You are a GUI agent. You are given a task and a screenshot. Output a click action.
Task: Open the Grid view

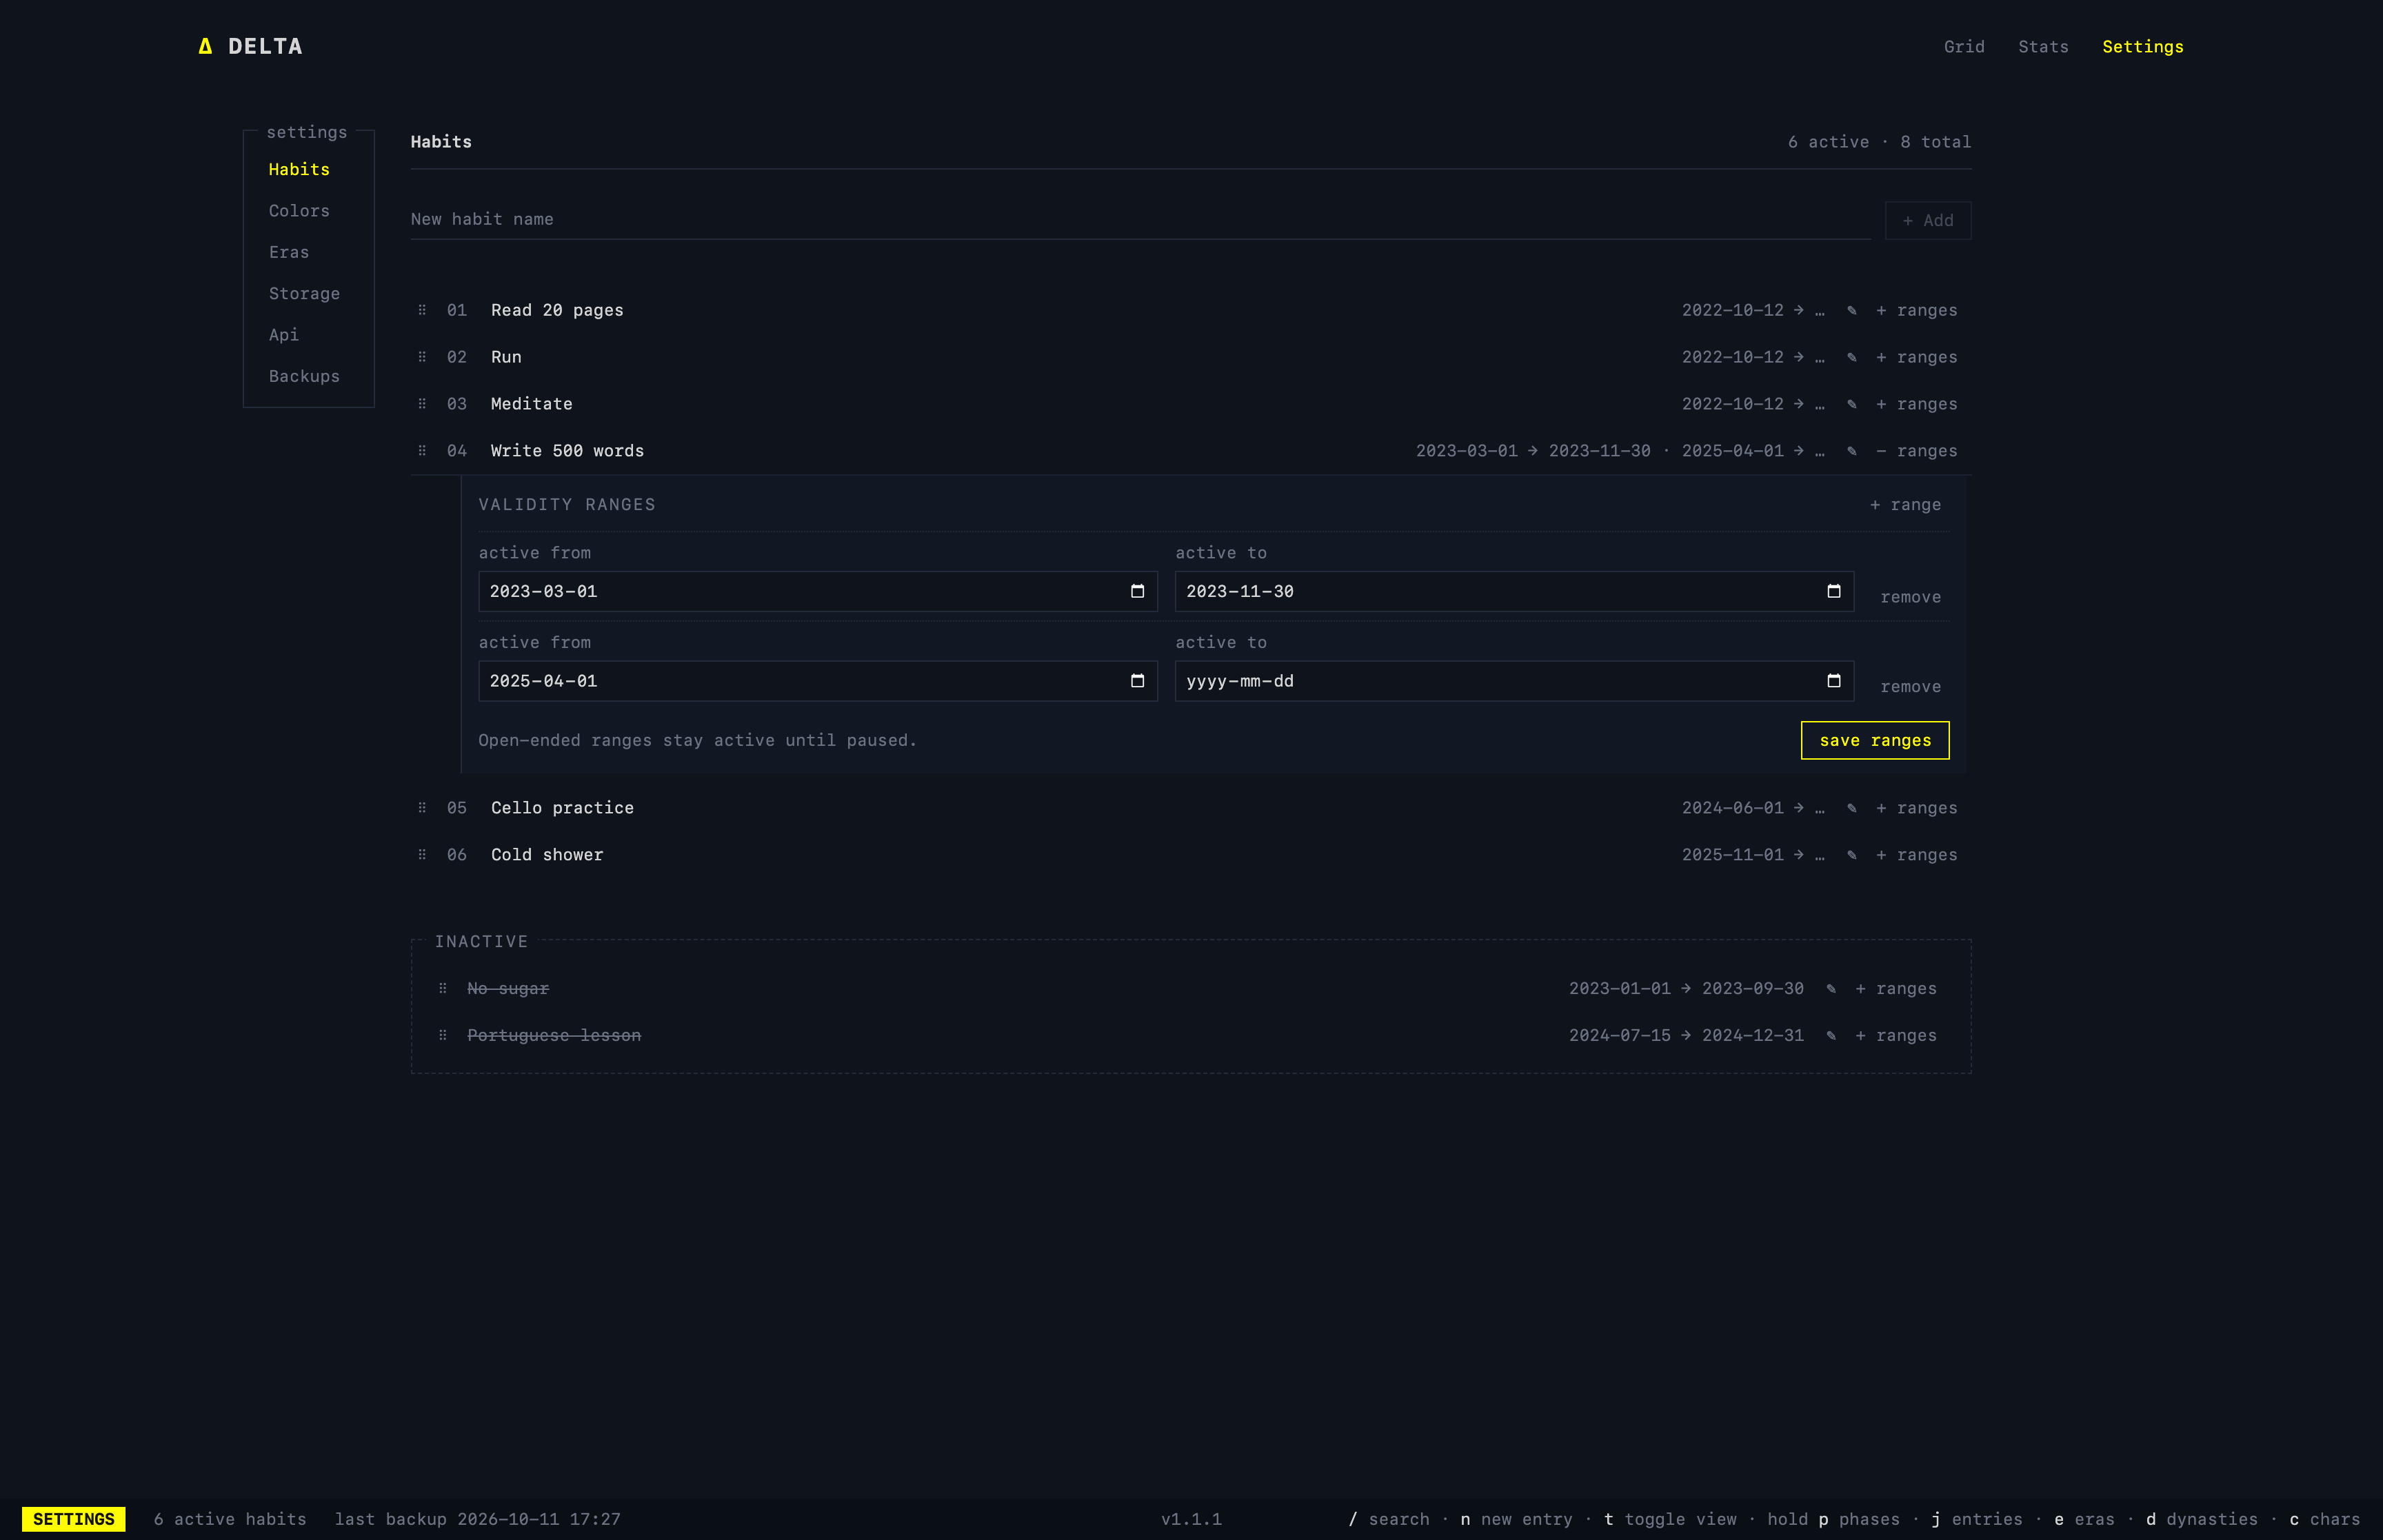(1964, 47)
